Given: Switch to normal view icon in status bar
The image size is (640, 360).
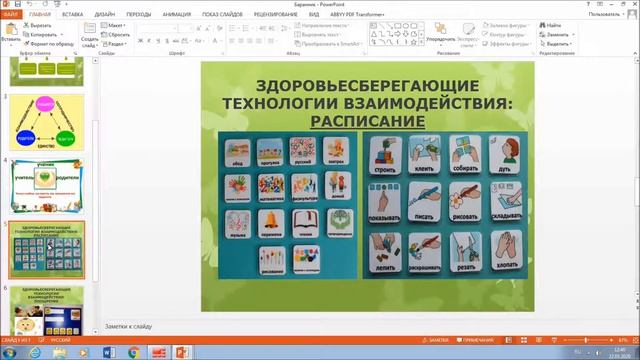Looking at the screenshot, I should [x=509, y=340].
